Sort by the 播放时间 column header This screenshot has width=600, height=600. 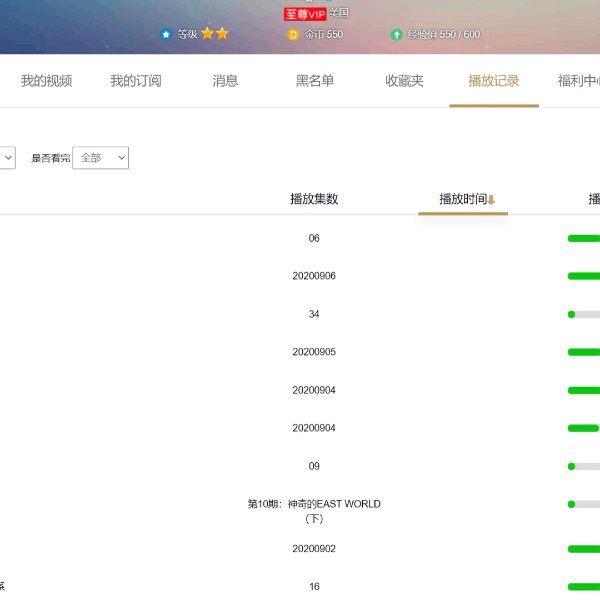pyautogui.click(x=463, y=199)
